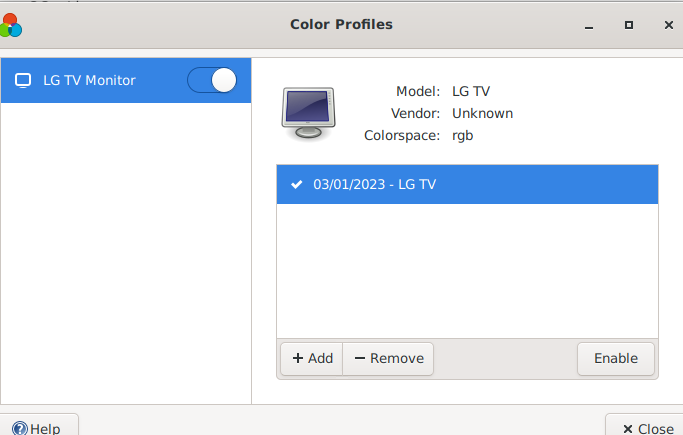Toggle the LG TV Monitor switch off

pos(212,81)
